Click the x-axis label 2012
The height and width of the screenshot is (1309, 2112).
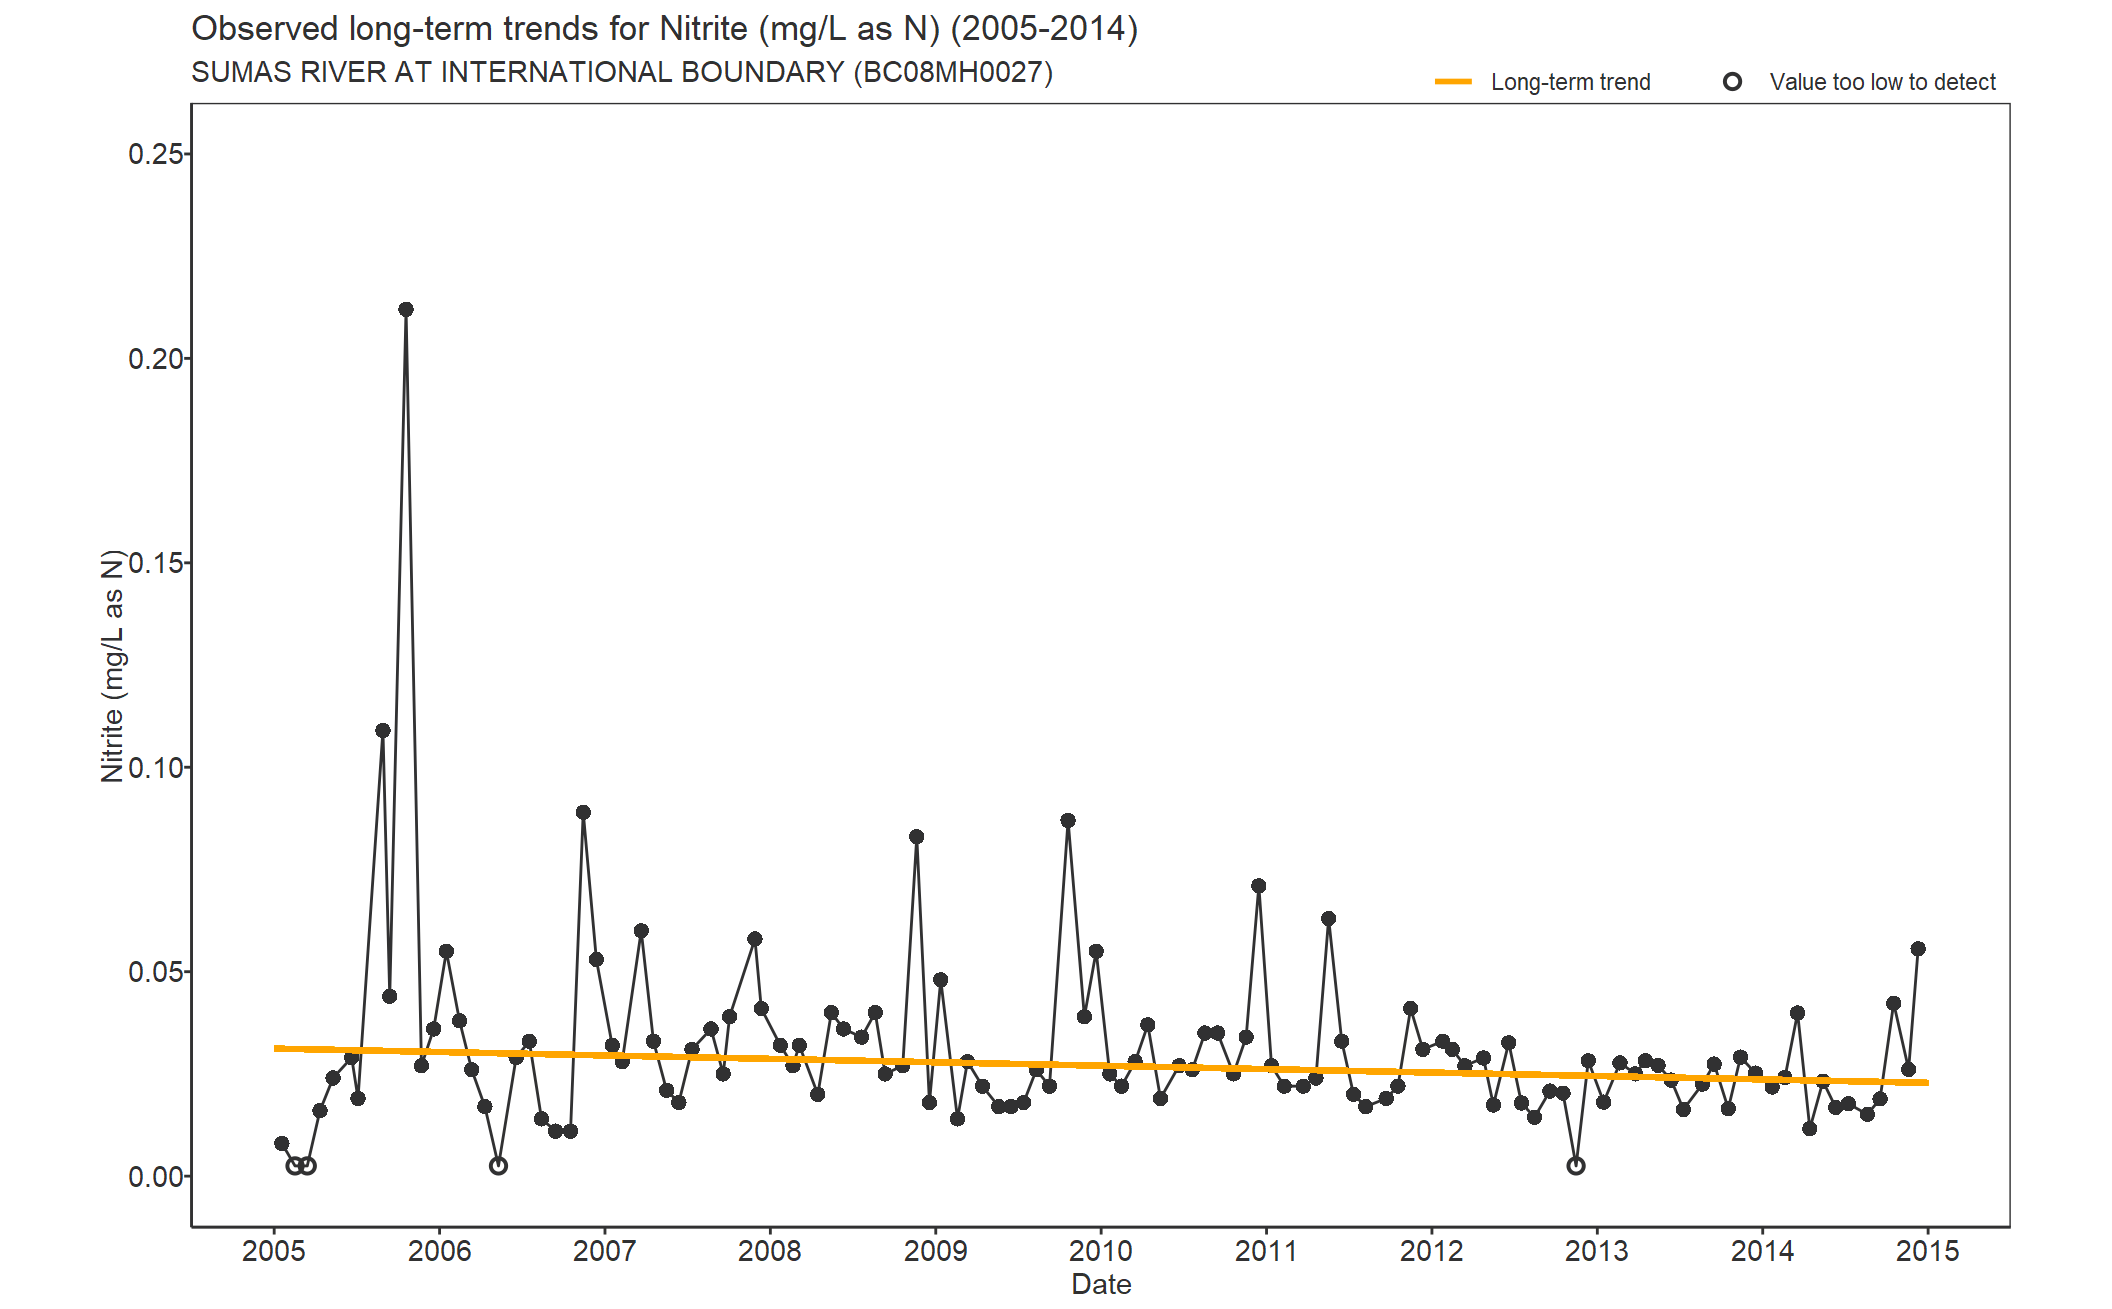[1431, 1251]
